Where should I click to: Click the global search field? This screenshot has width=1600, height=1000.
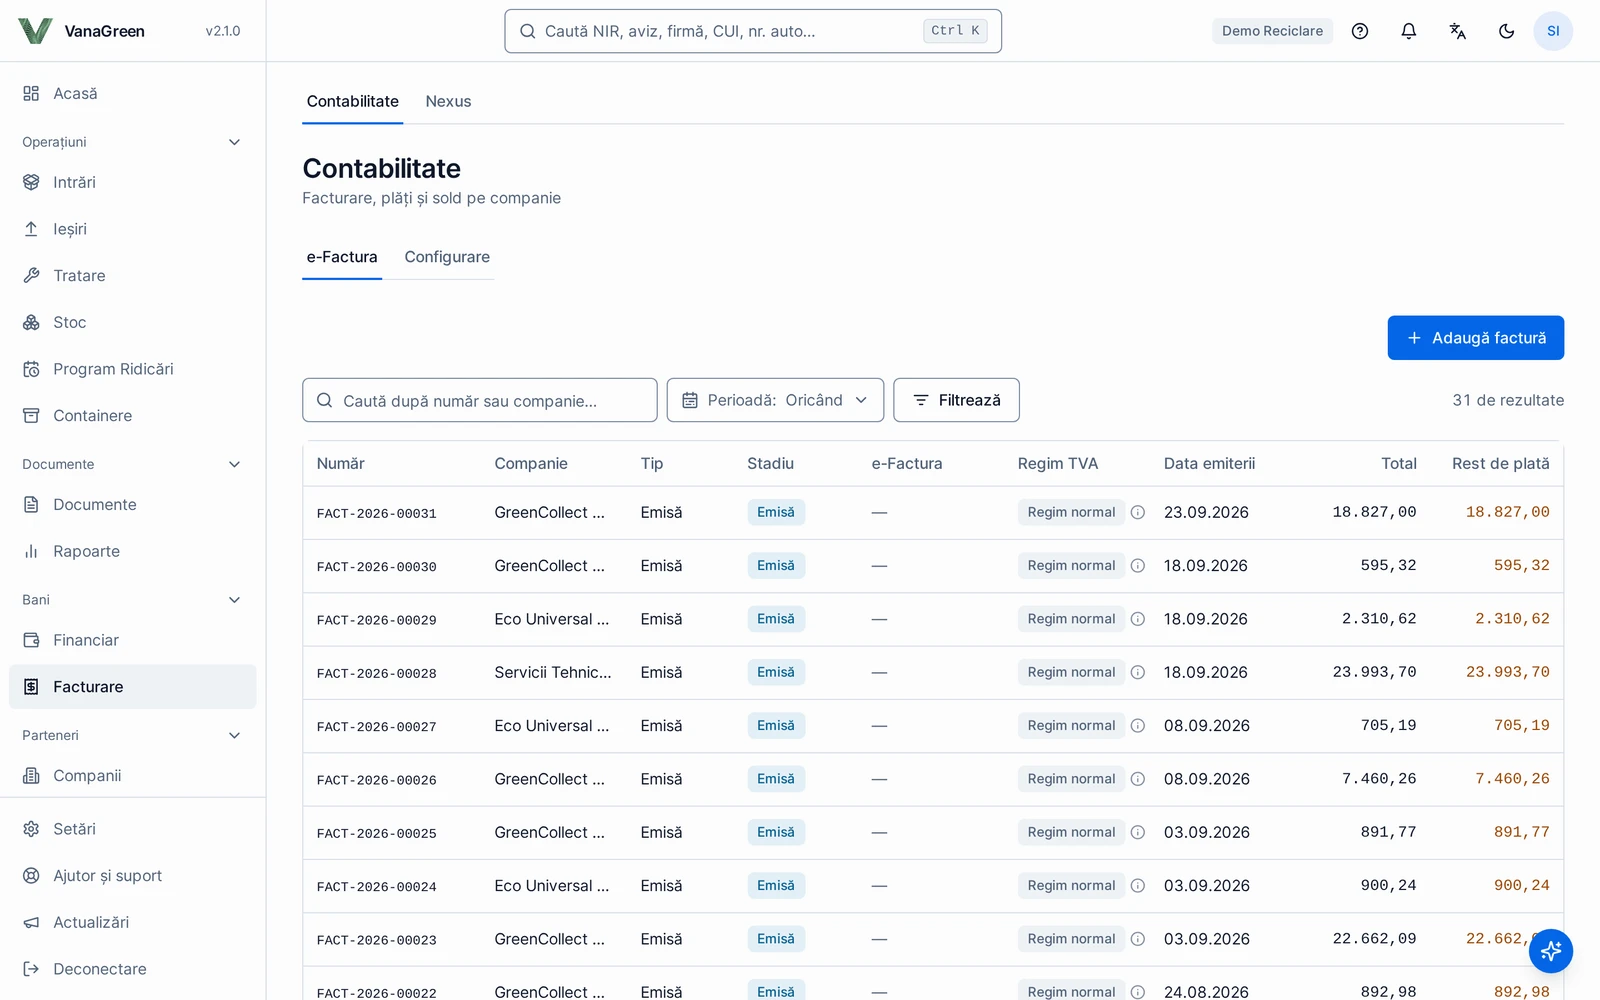(x=753, y=31)
